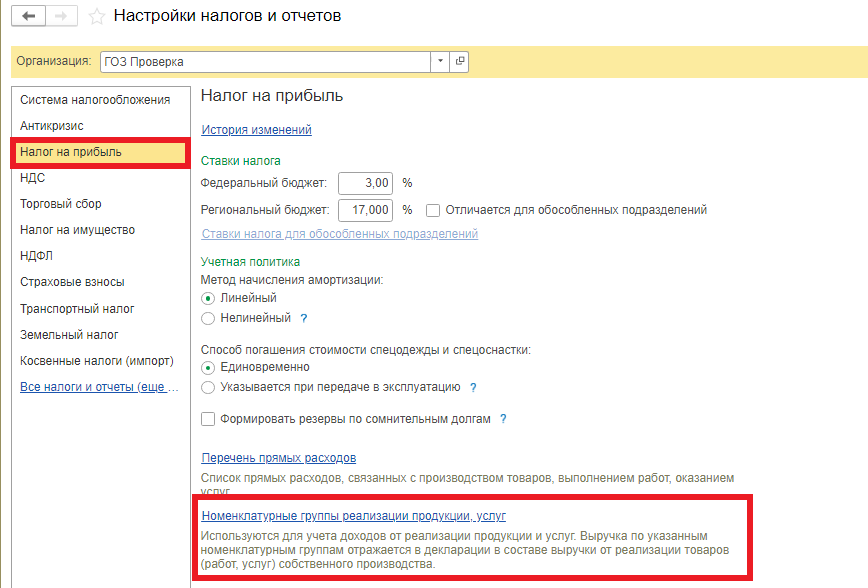Add page to favorites with star icon

[96, 17]
